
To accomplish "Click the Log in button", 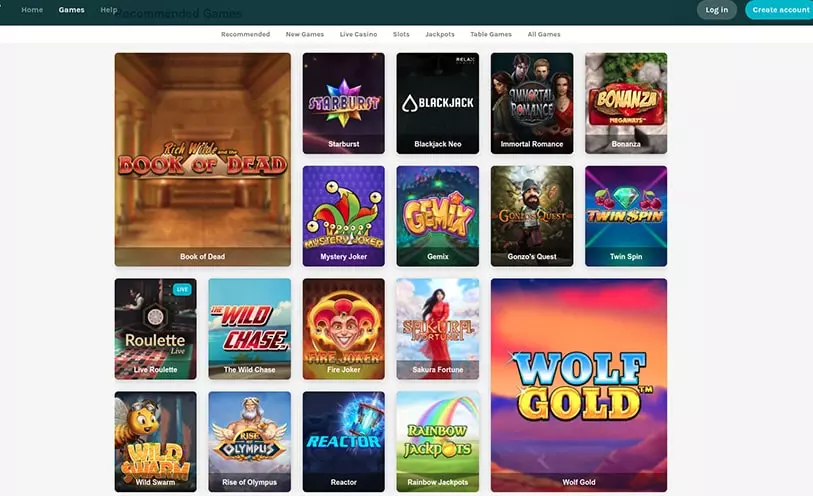I will (717, 10).
